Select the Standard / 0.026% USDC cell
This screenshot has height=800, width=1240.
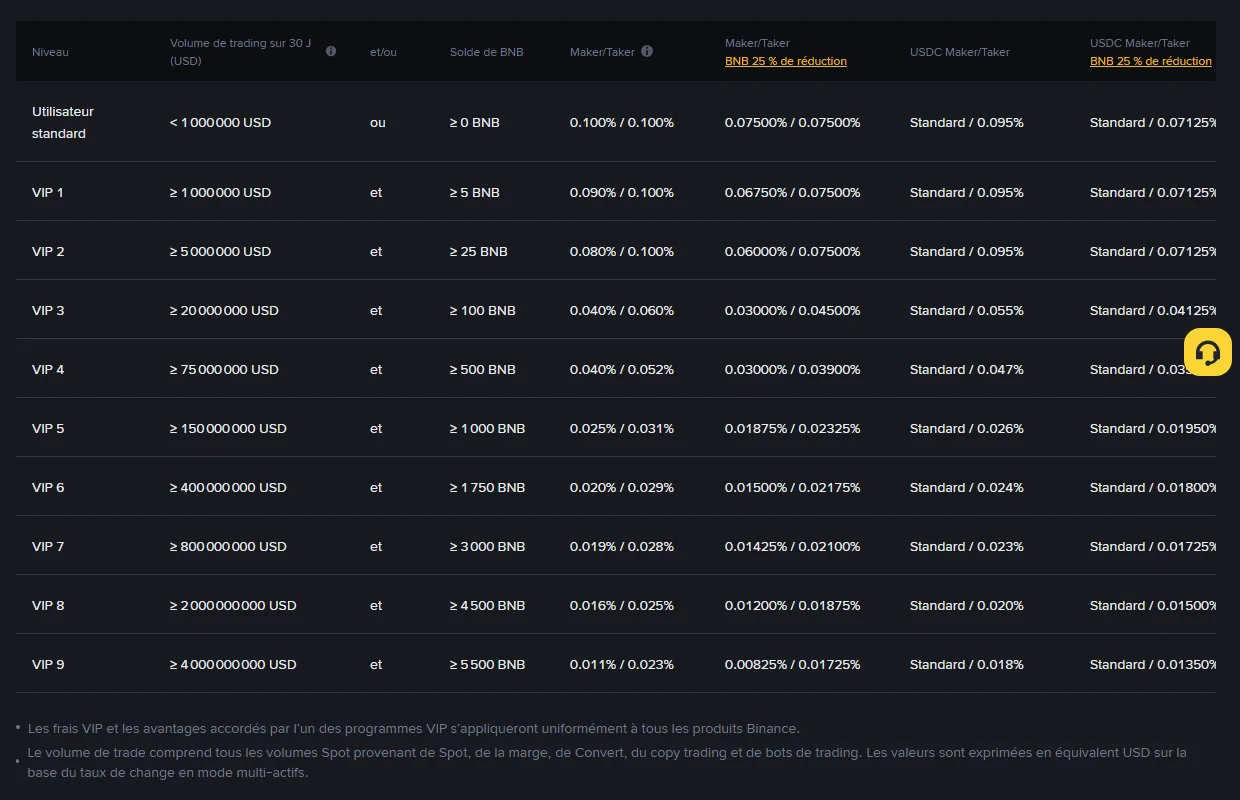(967, 428)
